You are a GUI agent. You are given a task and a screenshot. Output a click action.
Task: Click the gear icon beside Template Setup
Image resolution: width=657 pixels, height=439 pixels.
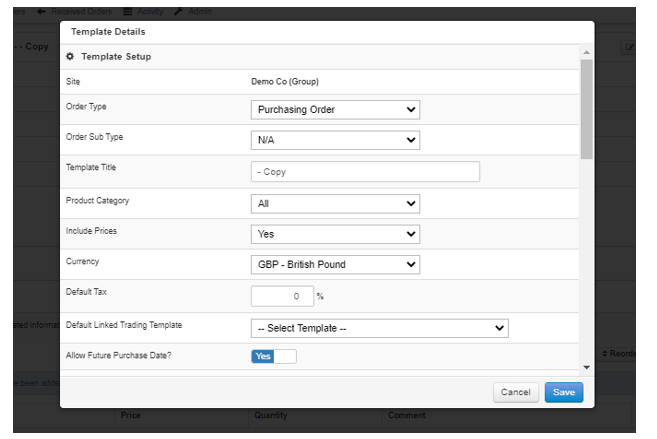(70, 57)
